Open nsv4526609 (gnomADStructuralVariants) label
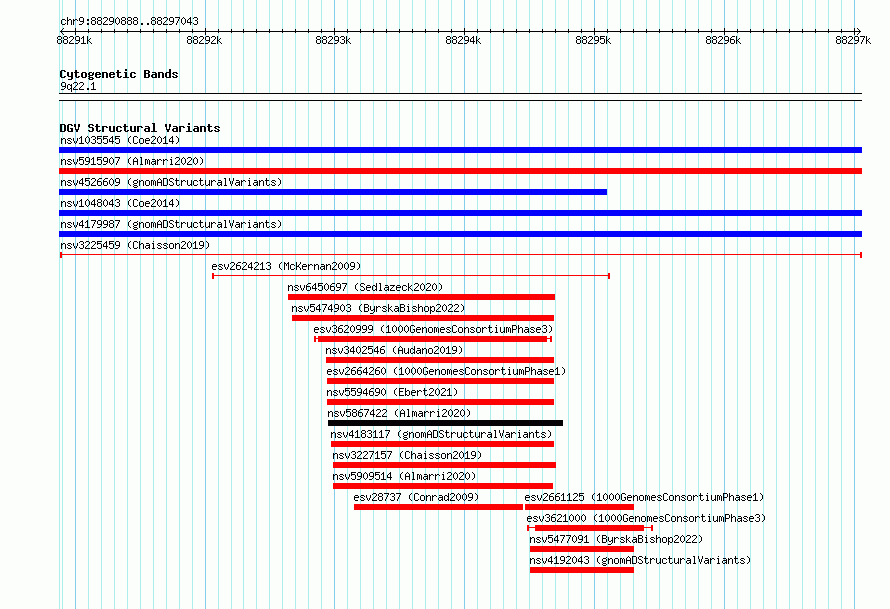 [x=171, y=182]
